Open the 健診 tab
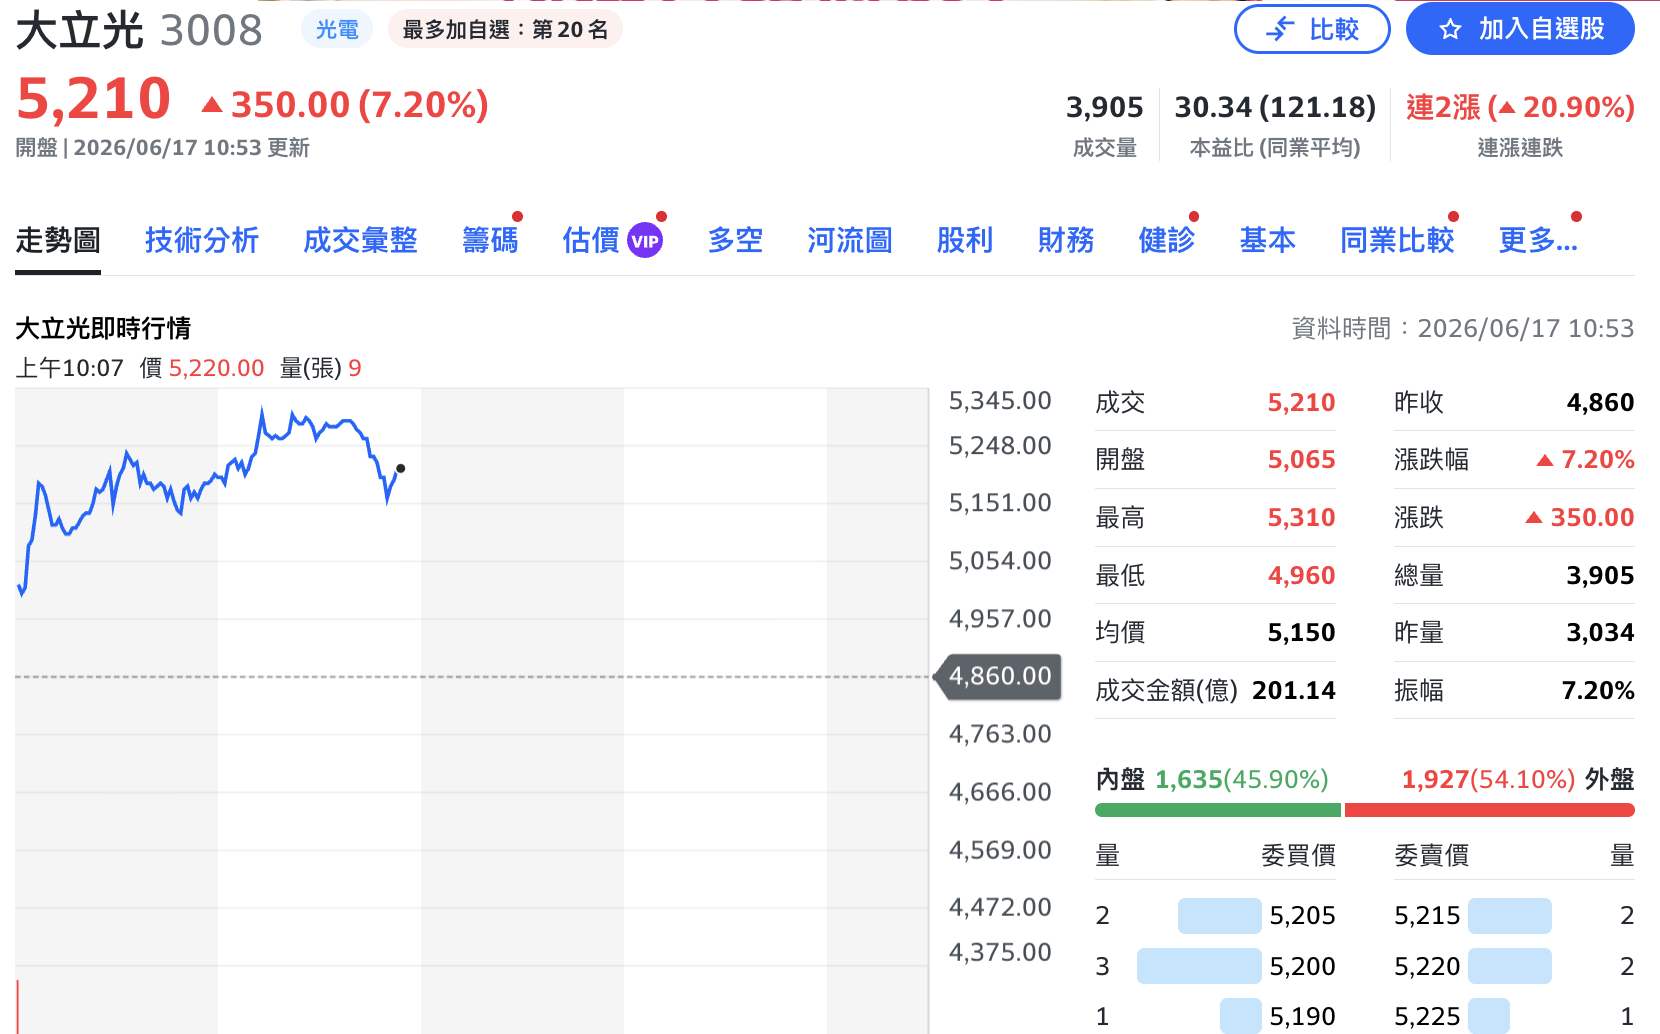Screen dimensions: 1660x1034 (1167, 240)
